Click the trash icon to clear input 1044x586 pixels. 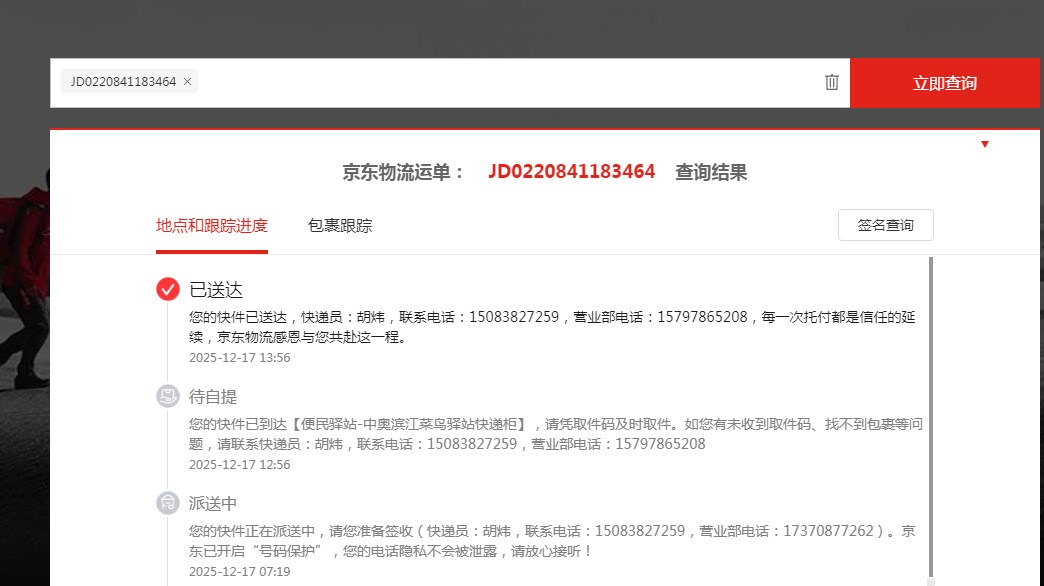831,83
